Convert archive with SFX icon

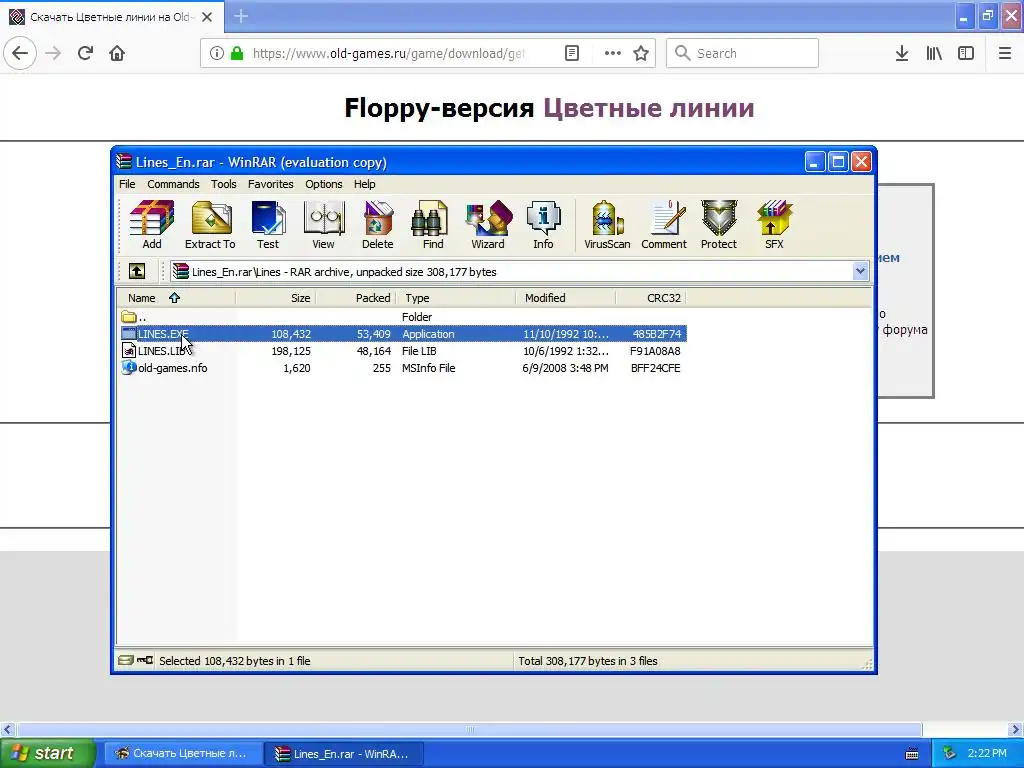click(x=774, y=225)
